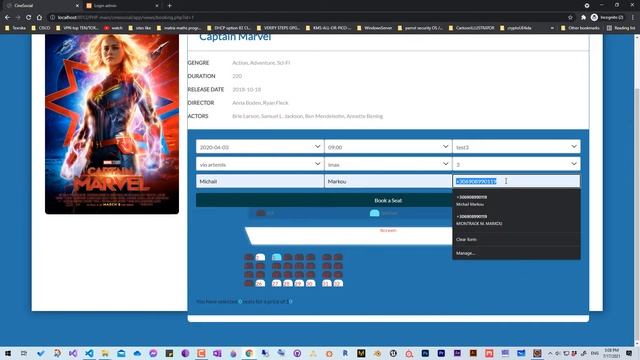Image resolution: width=640 pixels, height=360 pixels.
Task: Open the CISCO bookmark folder
Action: [x=41, y=28]
